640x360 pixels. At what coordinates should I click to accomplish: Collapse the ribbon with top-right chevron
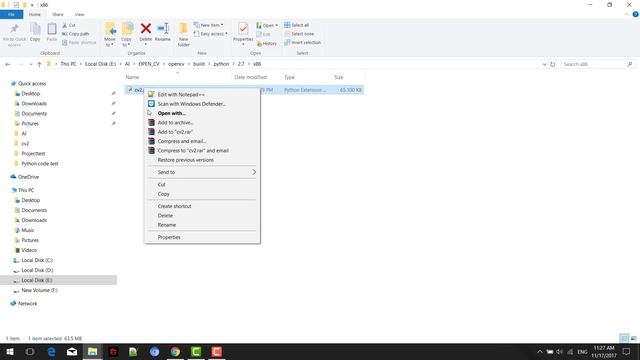(x=627, y=14)
